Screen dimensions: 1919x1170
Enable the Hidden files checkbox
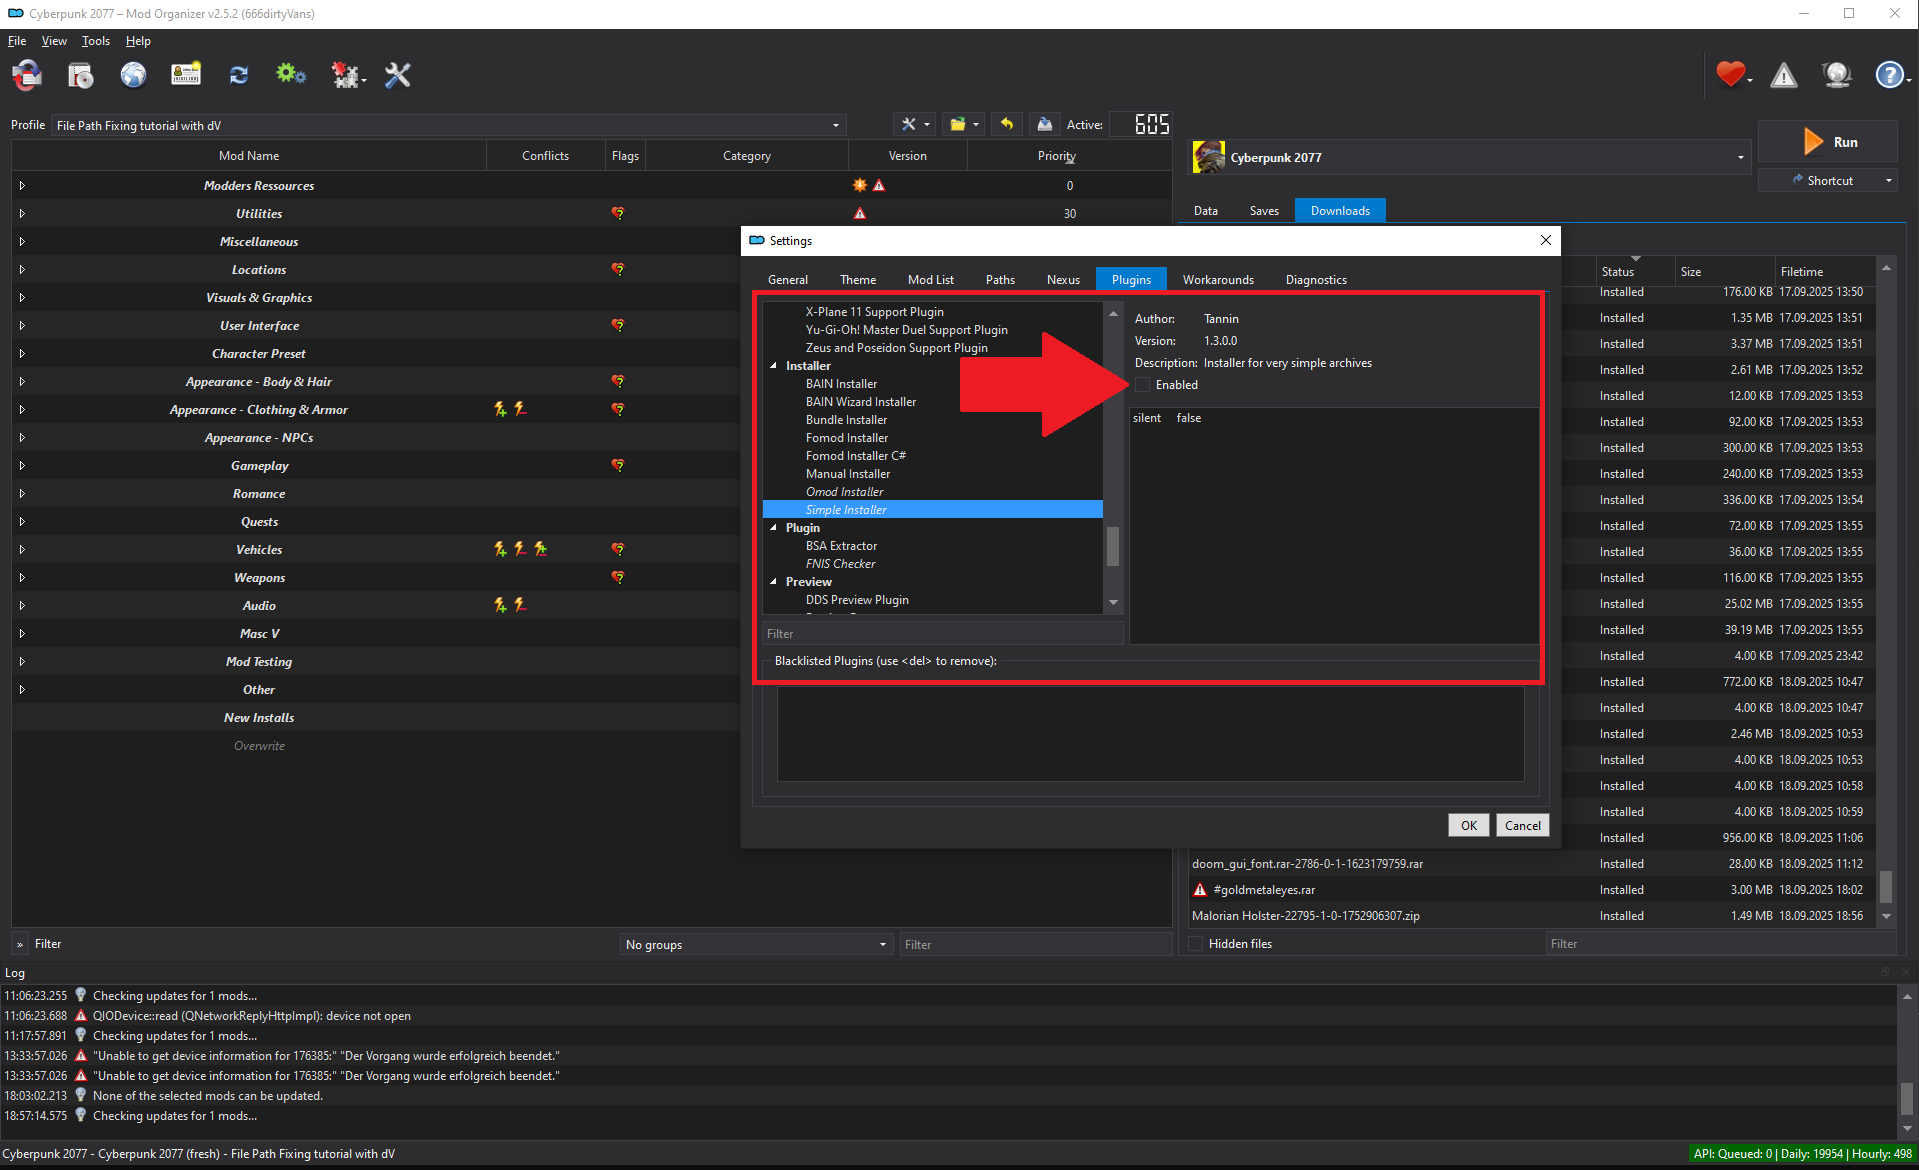tap(1196, 944)
